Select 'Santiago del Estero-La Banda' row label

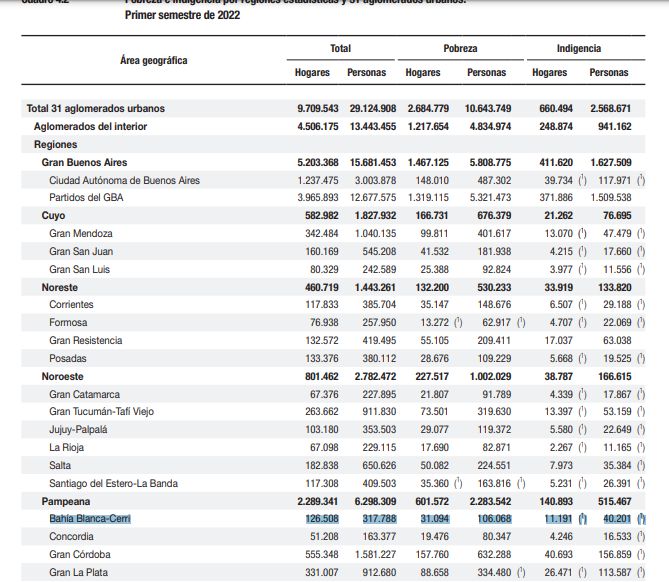(113, 483)
